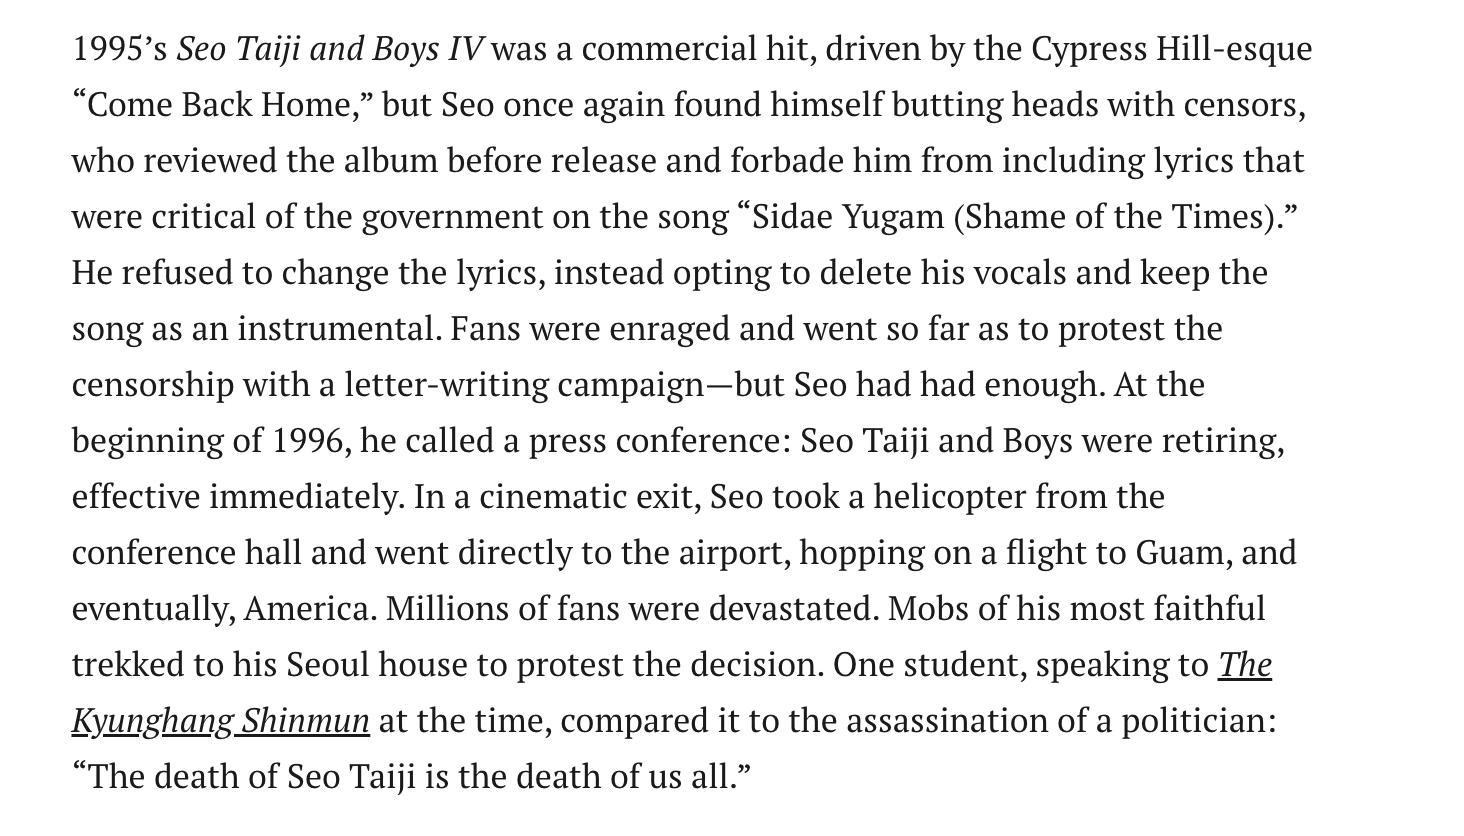The width and height of the screenshot is (1464, 836).
Task: Click the phrase "Sidae Yugam"
Action: click(x=847, y=217)
